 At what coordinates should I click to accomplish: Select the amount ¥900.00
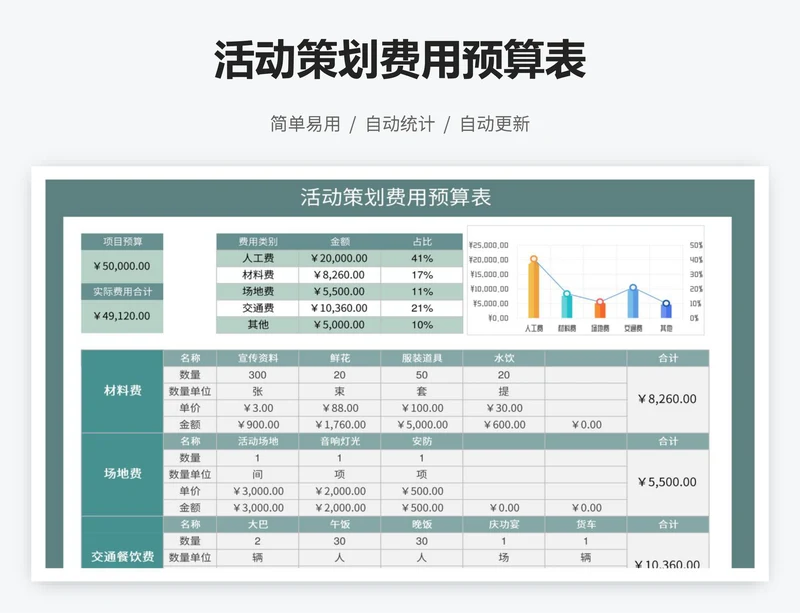[258, 425]
